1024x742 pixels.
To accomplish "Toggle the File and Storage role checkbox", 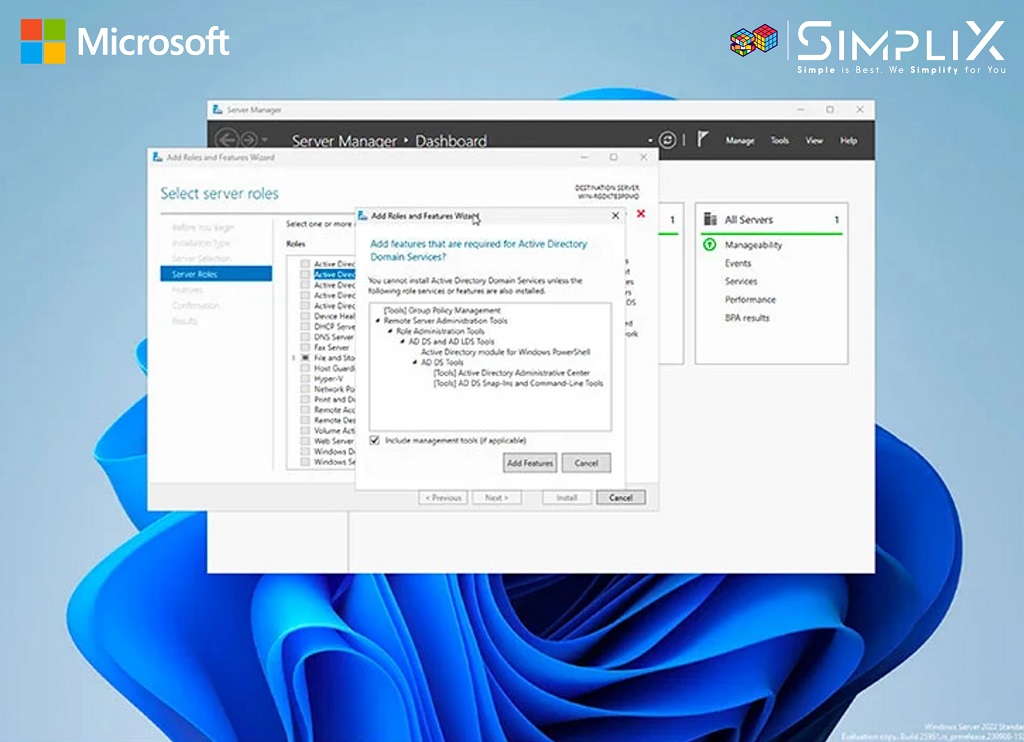I will click(x=305, y=358).
